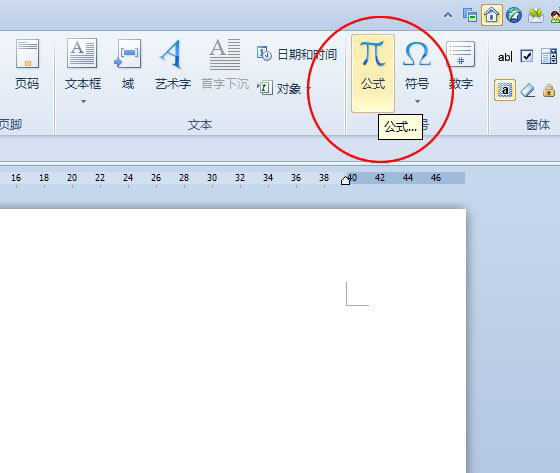Click the 数字 number icon
The height and width of the screenshot is (473, 560).
tap(461, 54)
